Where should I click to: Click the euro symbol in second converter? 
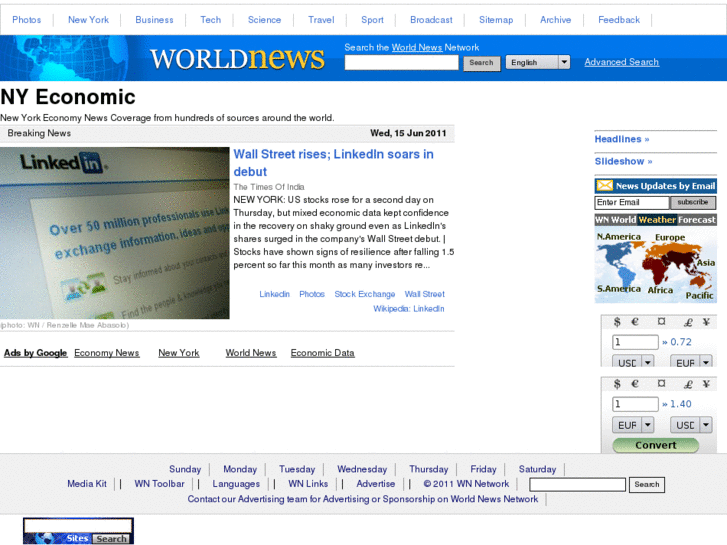[x=635, y=384]
